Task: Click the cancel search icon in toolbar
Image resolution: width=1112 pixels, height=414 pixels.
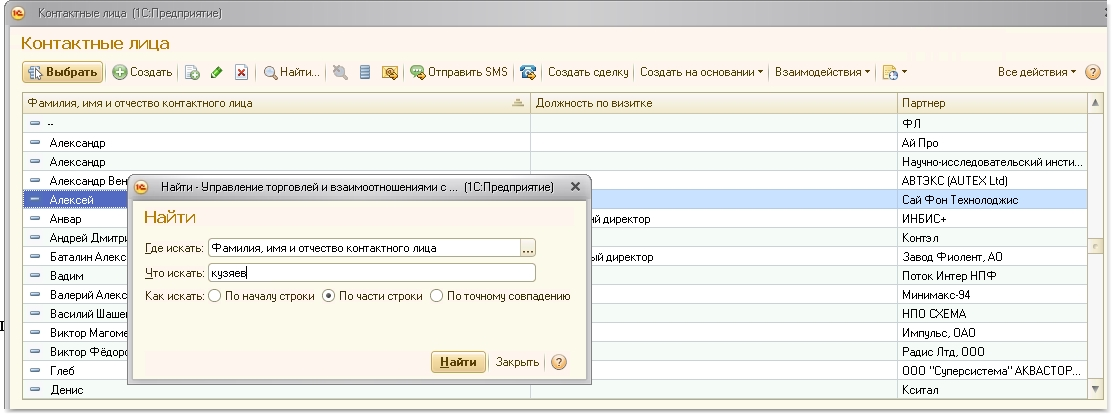Action: [340, 72]
